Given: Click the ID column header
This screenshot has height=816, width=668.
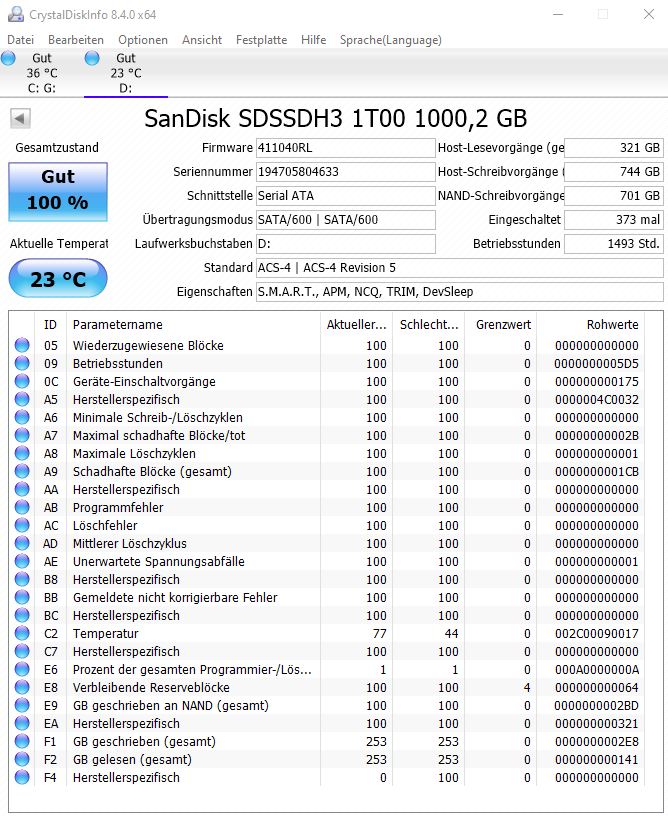Looking at the screenshot, I should 50,325.
